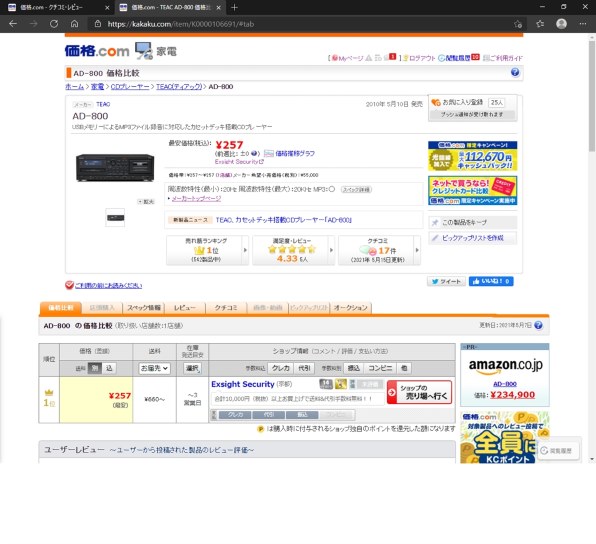
Task: Click the Exsight Security link under lowest price
Action: [239, 162]
